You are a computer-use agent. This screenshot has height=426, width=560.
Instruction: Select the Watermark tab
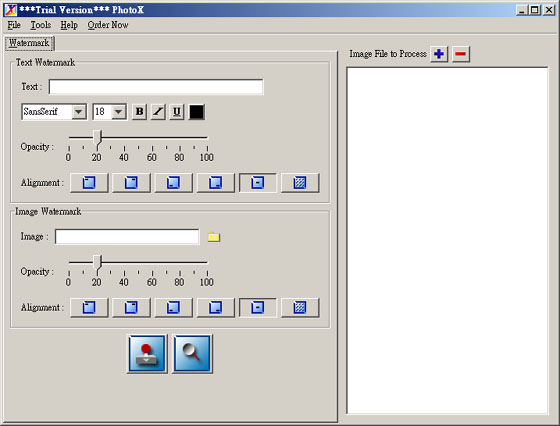point(29,43)
